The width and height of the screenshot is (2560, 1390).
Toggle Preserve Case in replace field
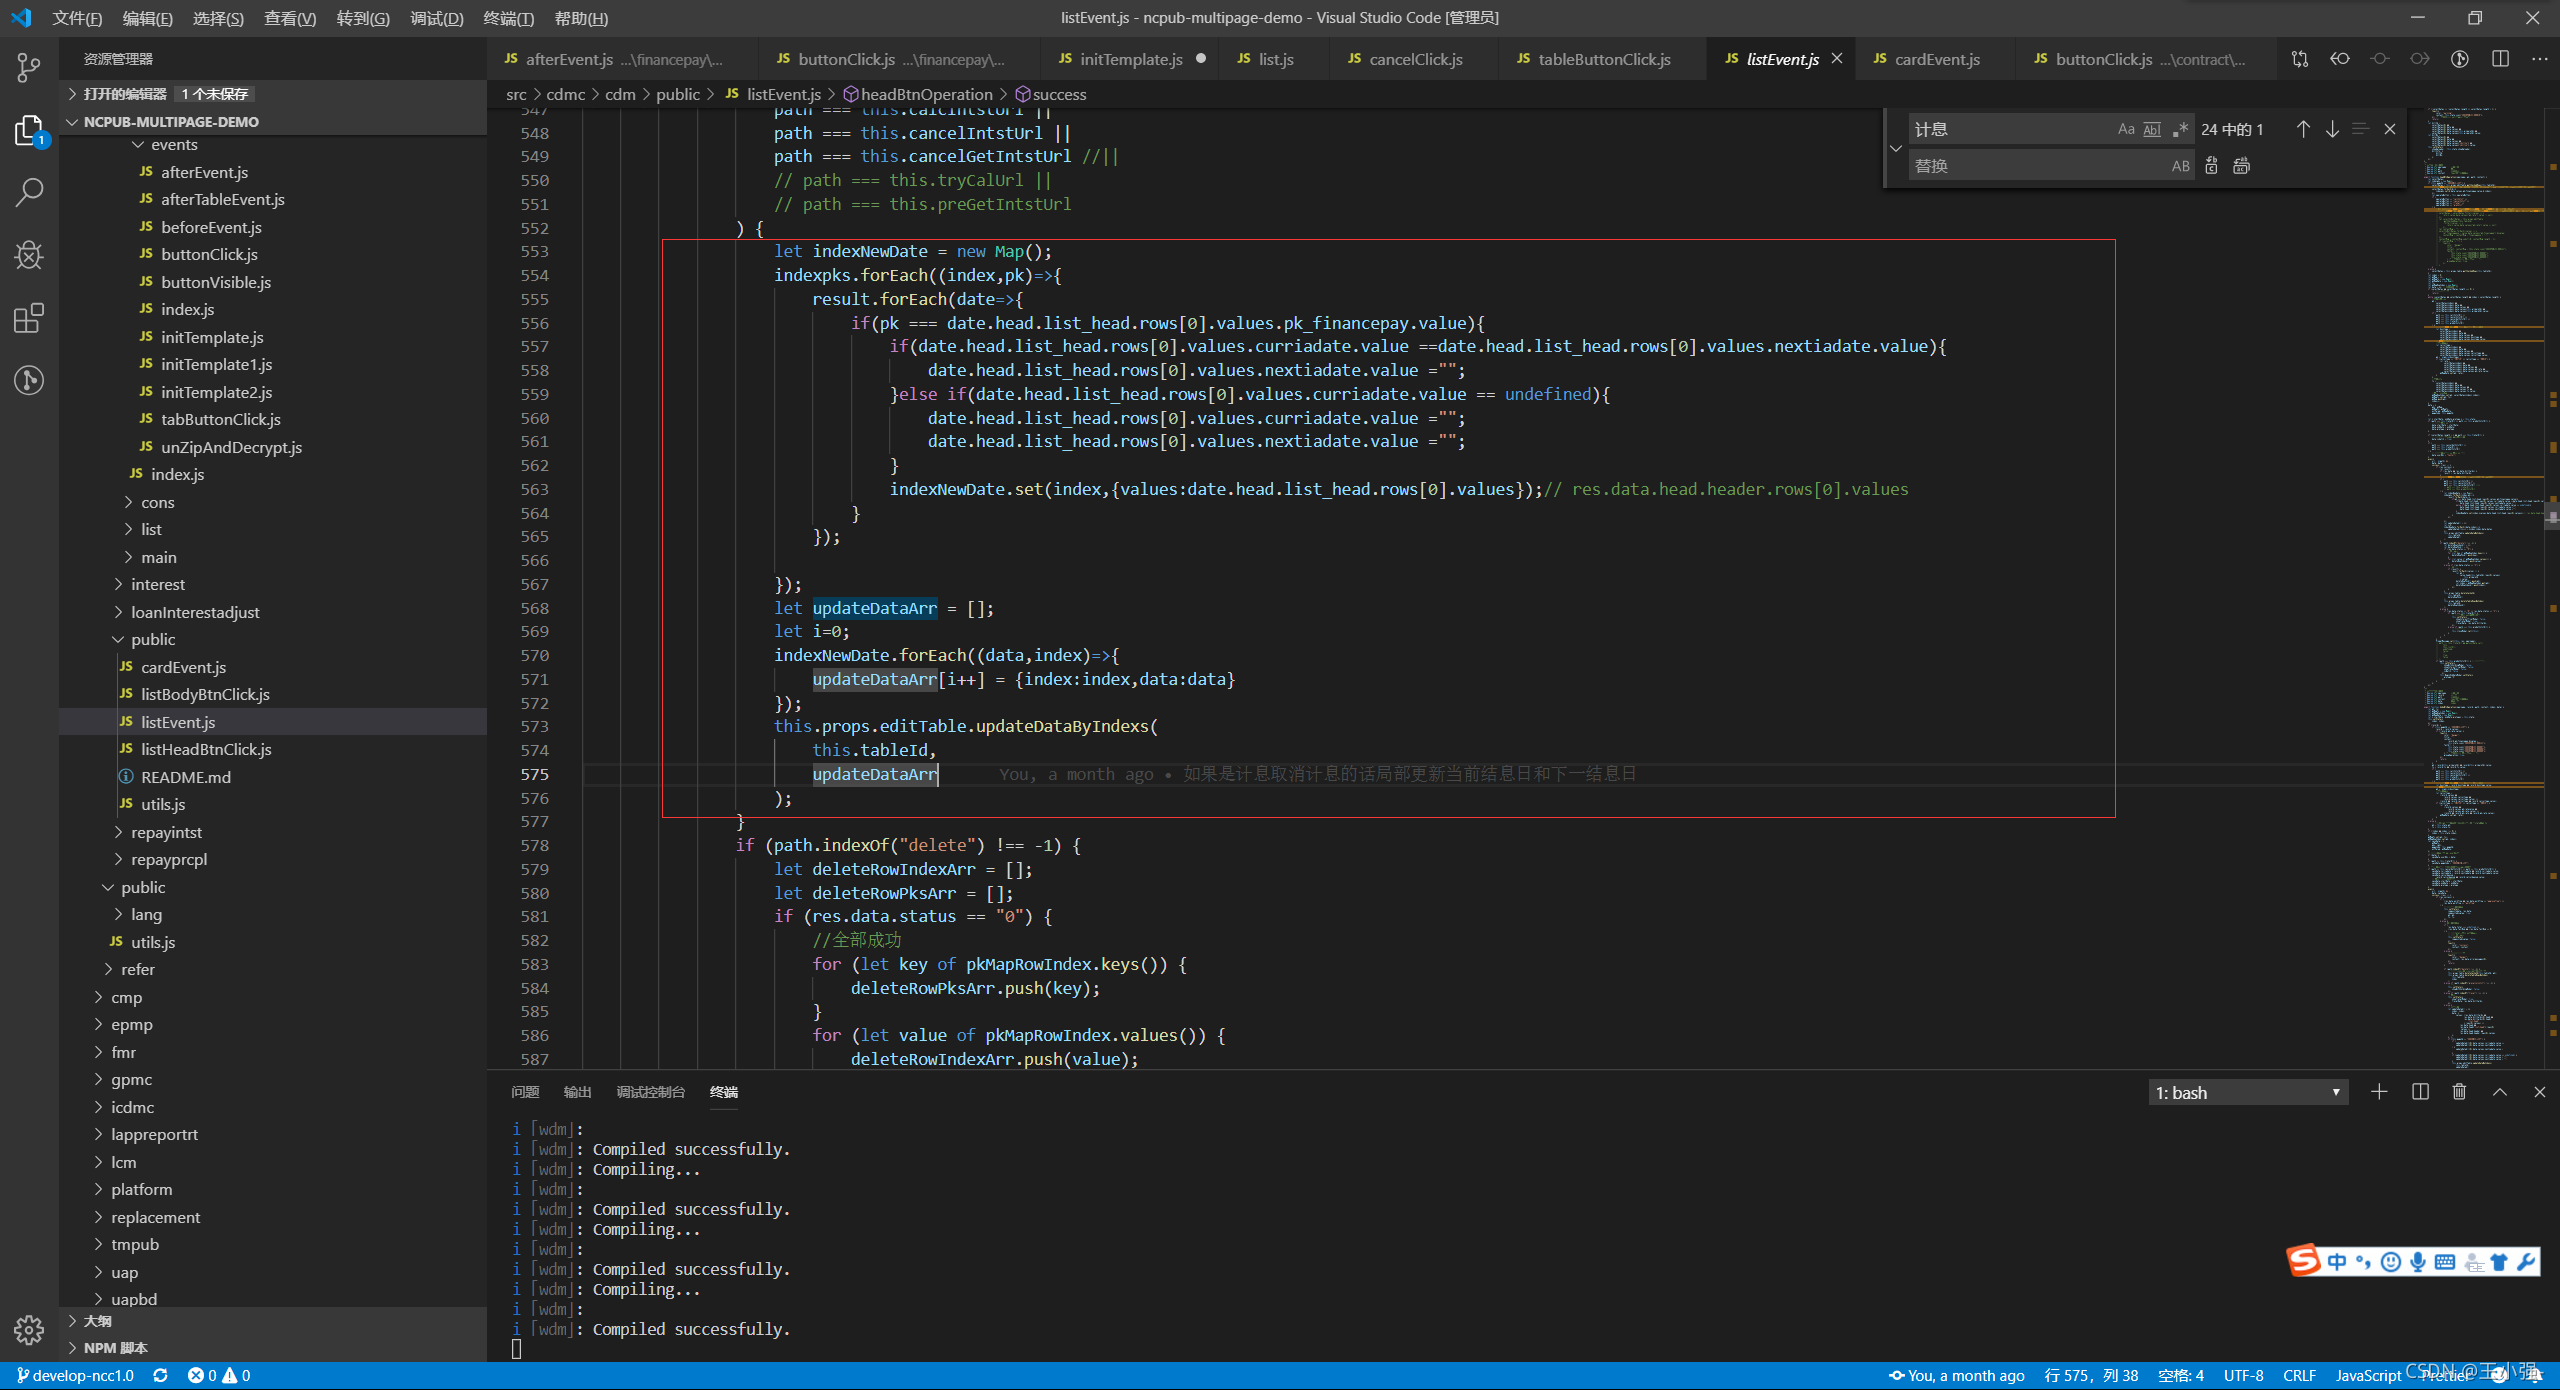[2180, 166]
